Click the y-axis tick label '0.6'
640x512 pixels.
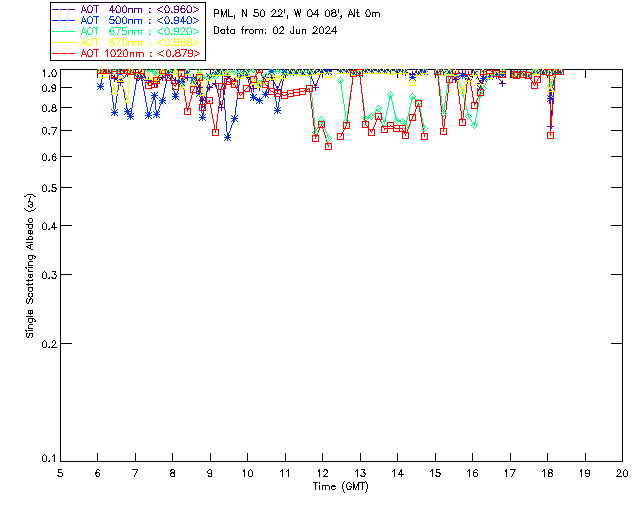point(49,157)
